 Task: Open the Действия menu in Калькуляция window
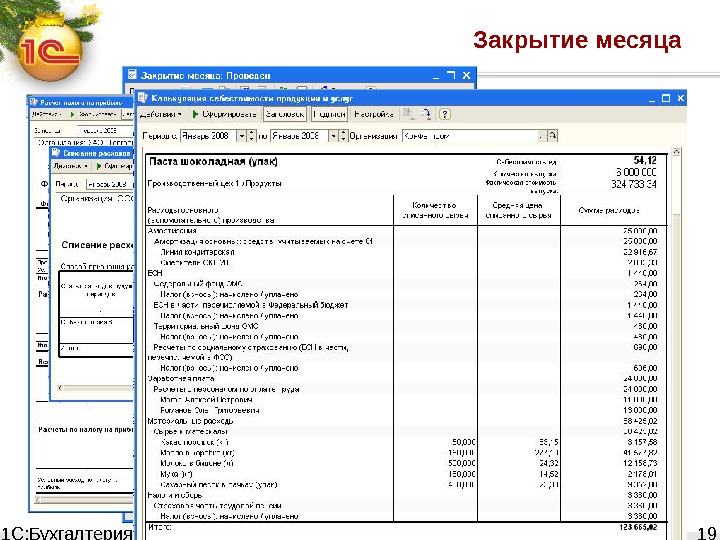click(x=160, y=114)
